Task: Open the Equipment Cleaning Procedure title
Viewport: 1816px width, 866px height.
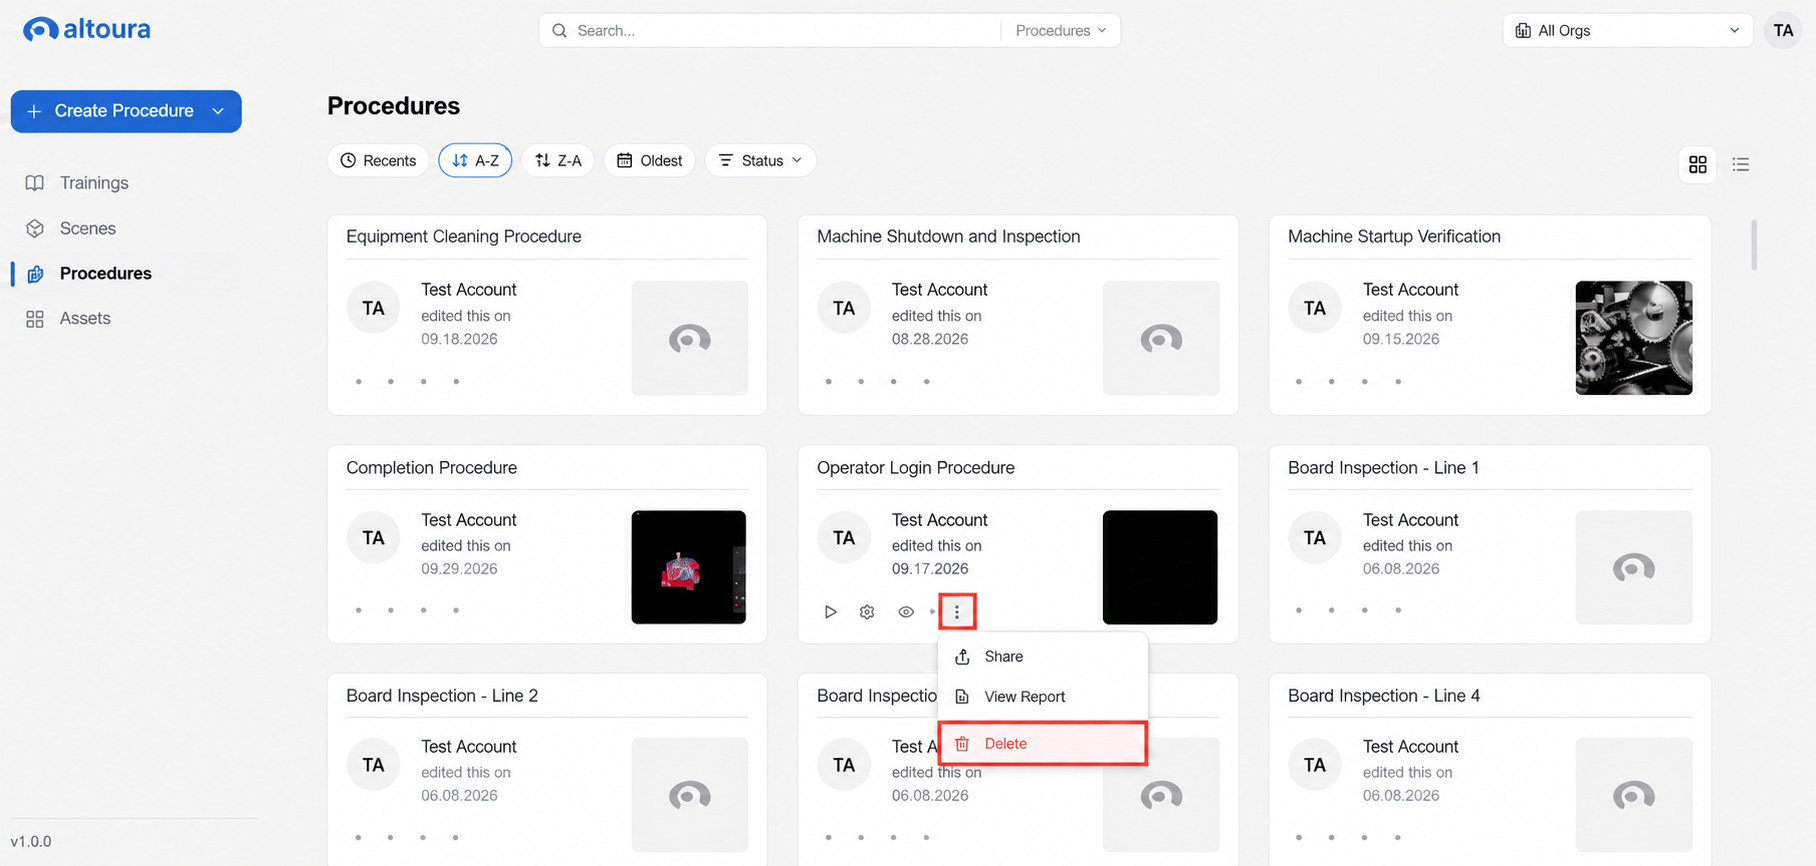Action: [464, 237]
